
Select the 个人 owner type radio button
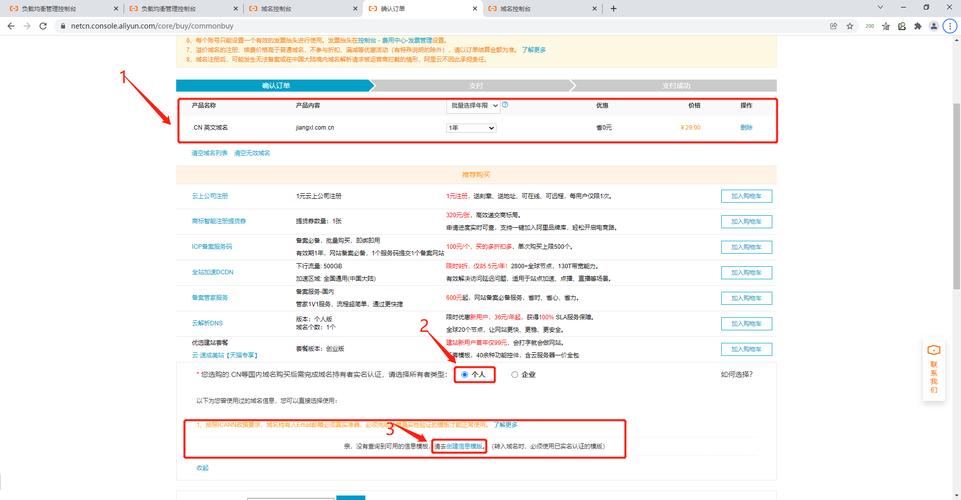tap(464, 374)
